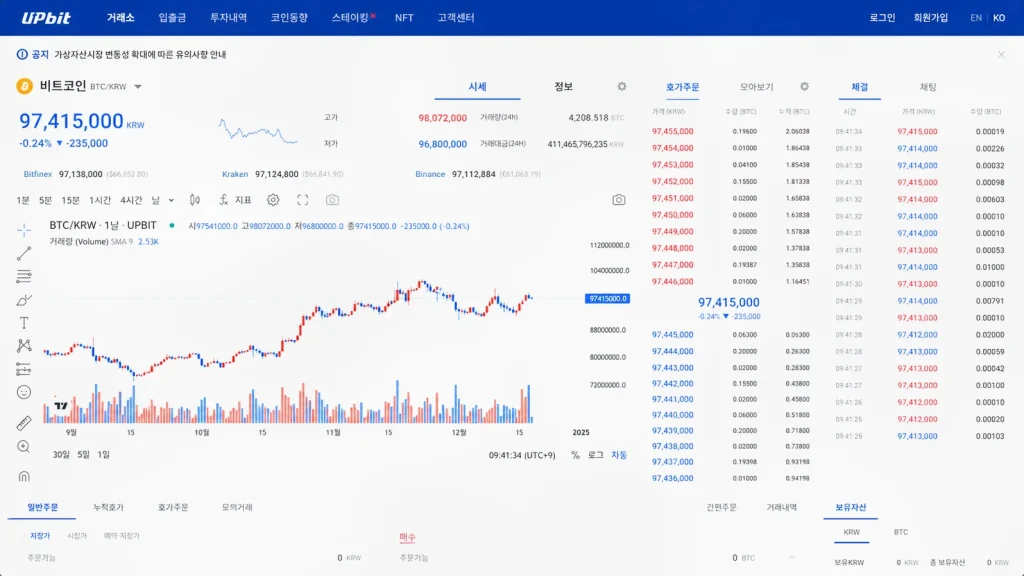Enter fullscreen chart mode
The width and height of the screenshot is (1024, 576).
click(302, 200)
